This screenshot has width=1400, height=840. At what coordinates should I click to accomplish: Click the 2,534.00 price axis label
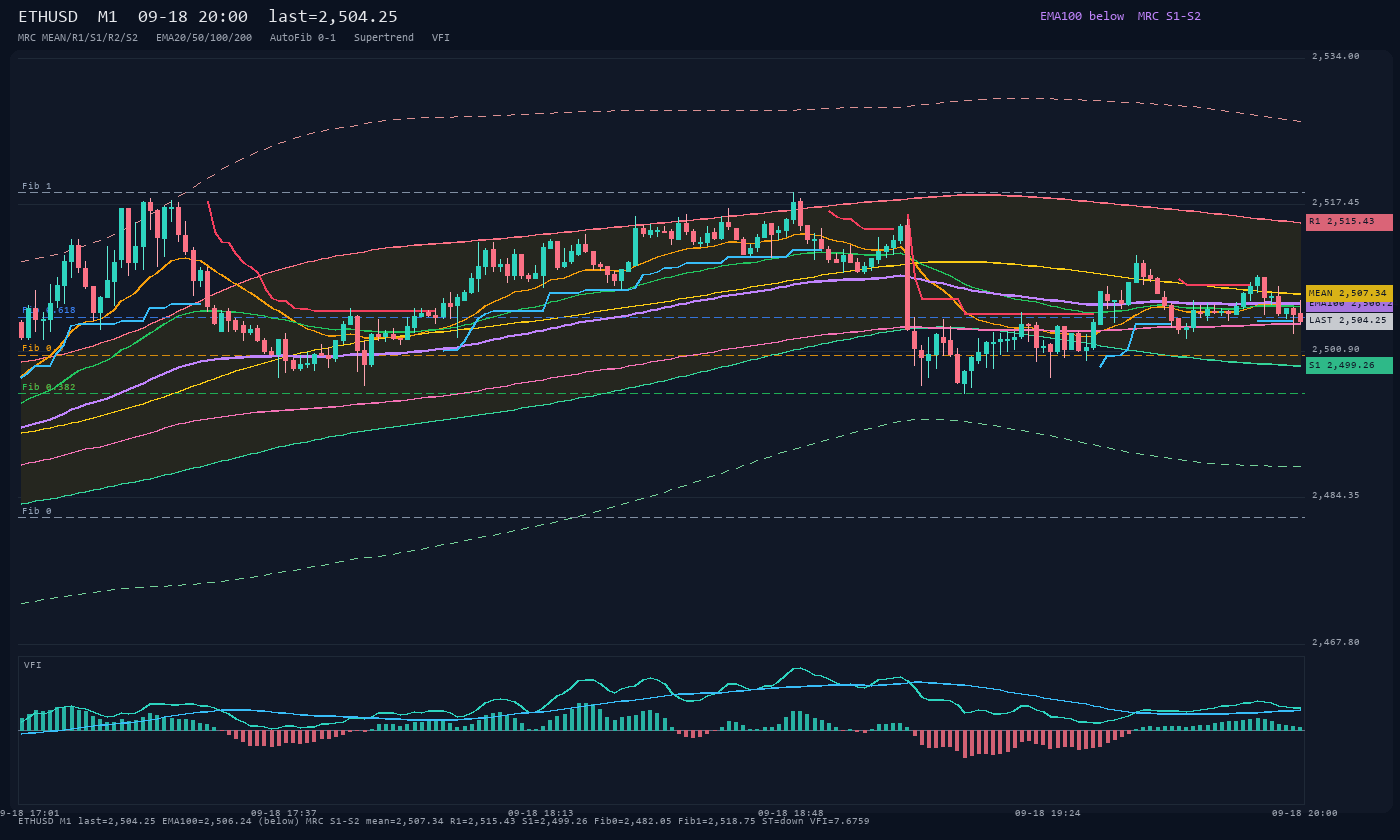(x=1335, y=56)
